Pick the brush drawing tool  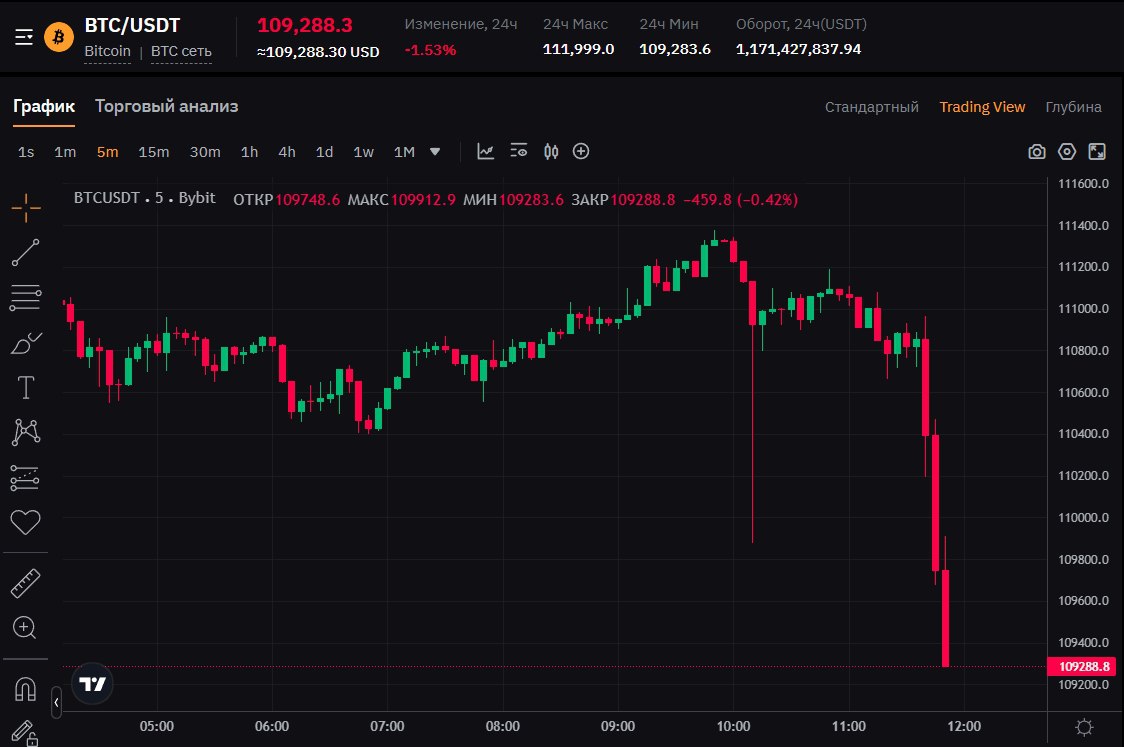pyautogui.click(x=26, y=343)
